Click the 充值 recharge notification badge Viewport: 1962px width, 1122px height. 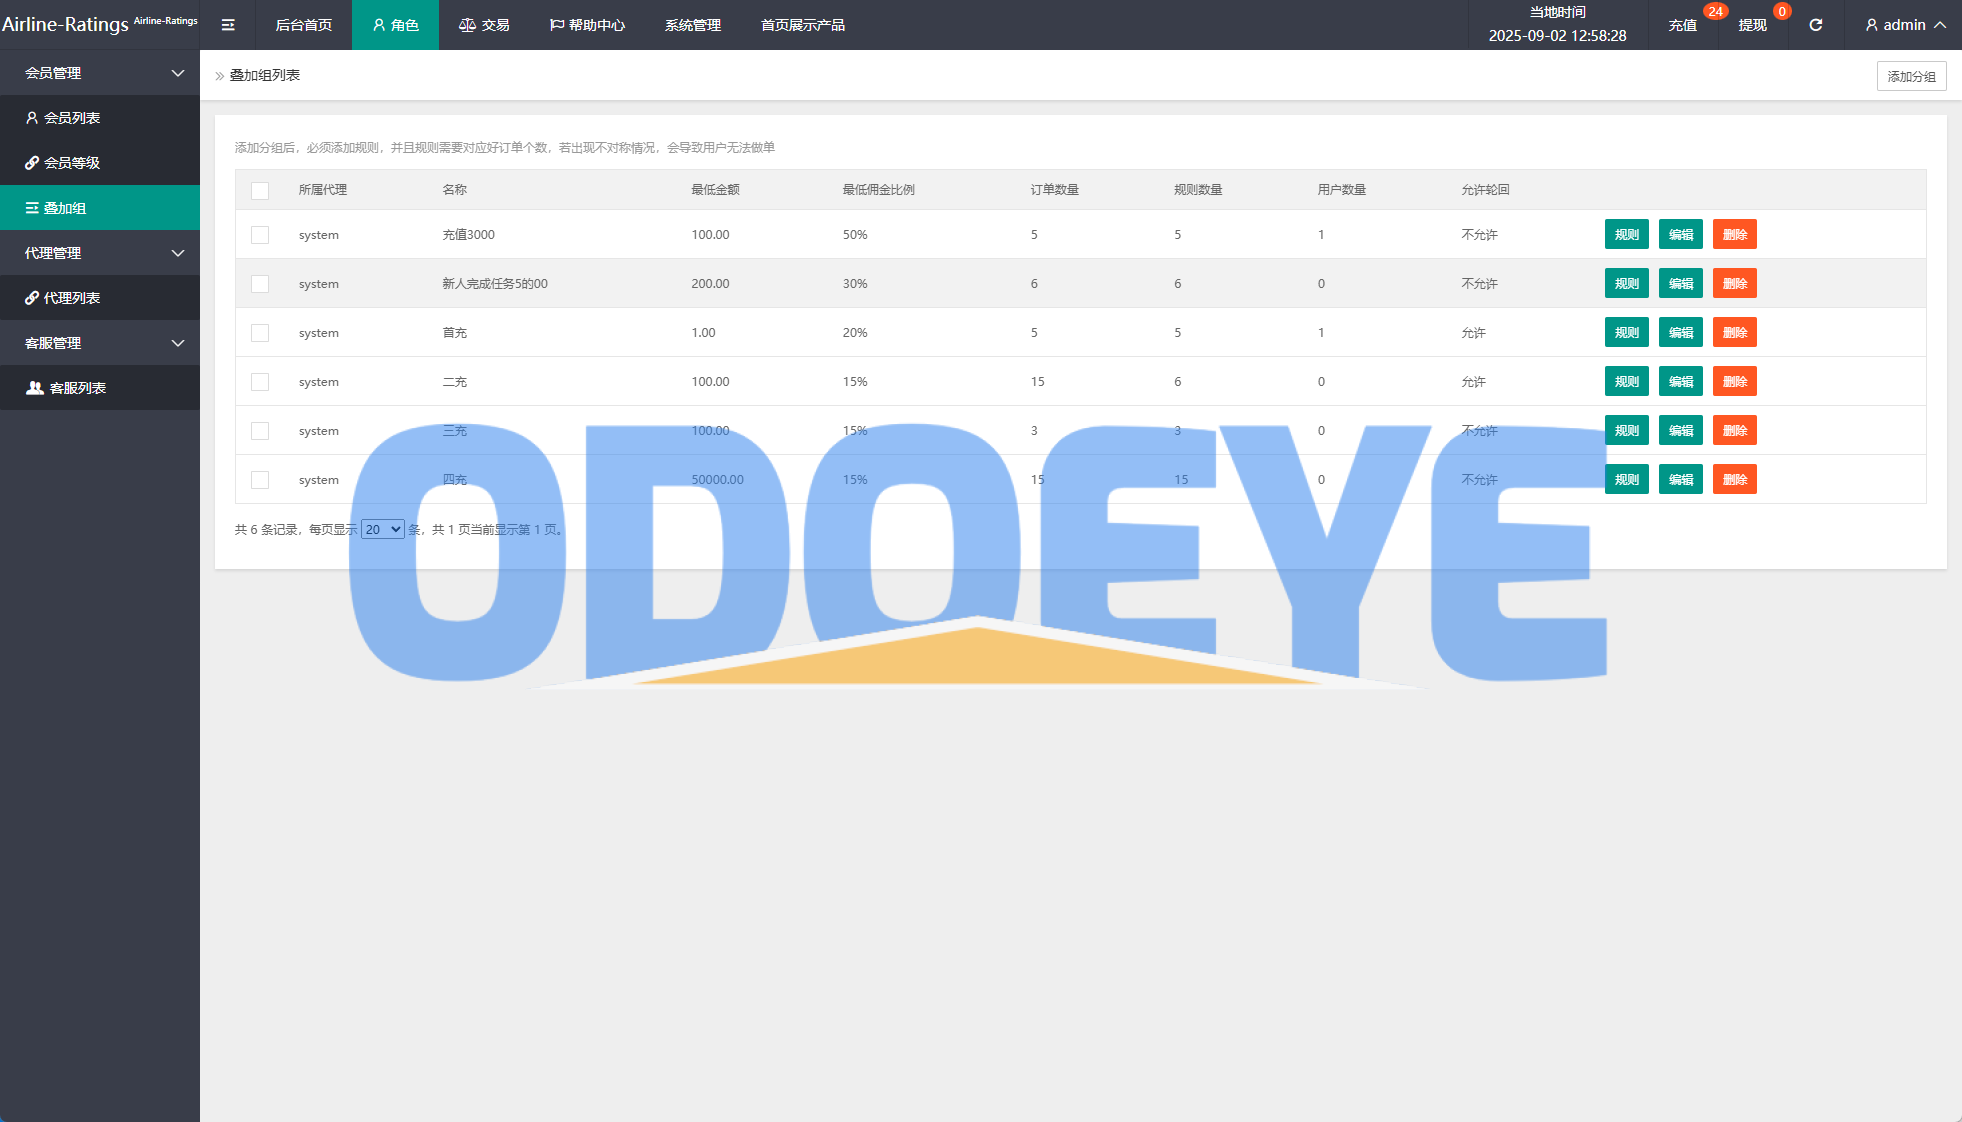pos(1715,12)
